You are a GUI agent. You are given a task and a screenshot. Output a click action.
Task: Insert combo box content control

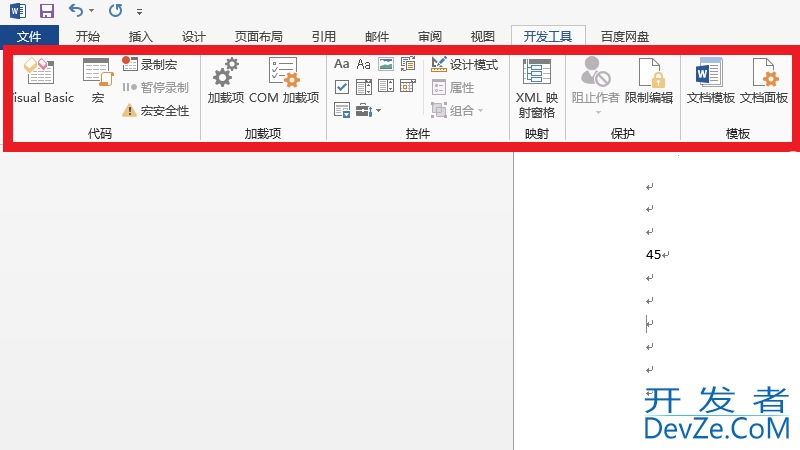click(x=363, y=87)
